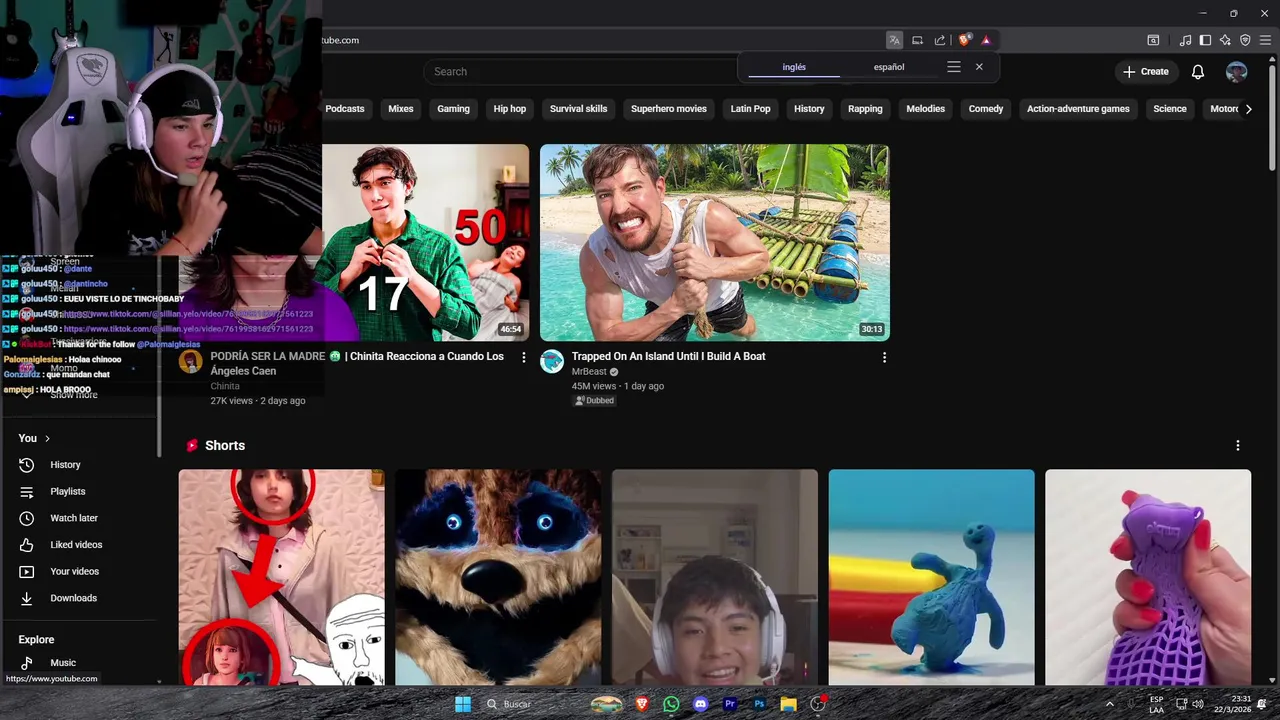The height and width of the screenshot is (720, 1280).
Task: Open the MrBeast channel name link
Action: pyautogui.click(x=589, y=372)
